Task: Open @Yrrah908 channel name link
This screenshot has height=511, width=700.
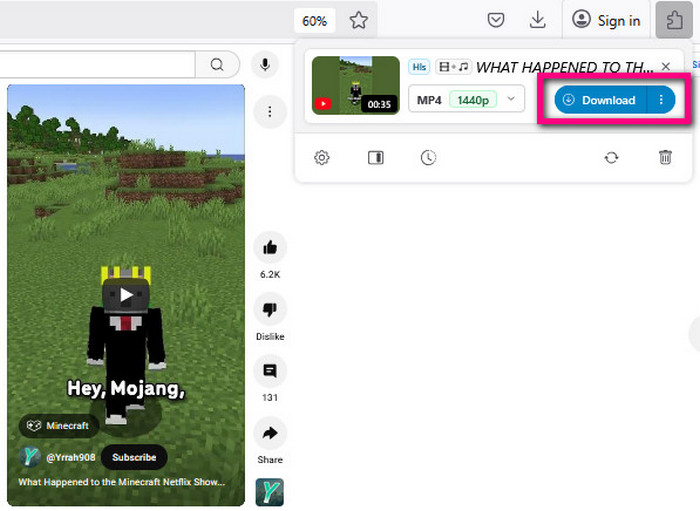Action: tap(71, 457)
